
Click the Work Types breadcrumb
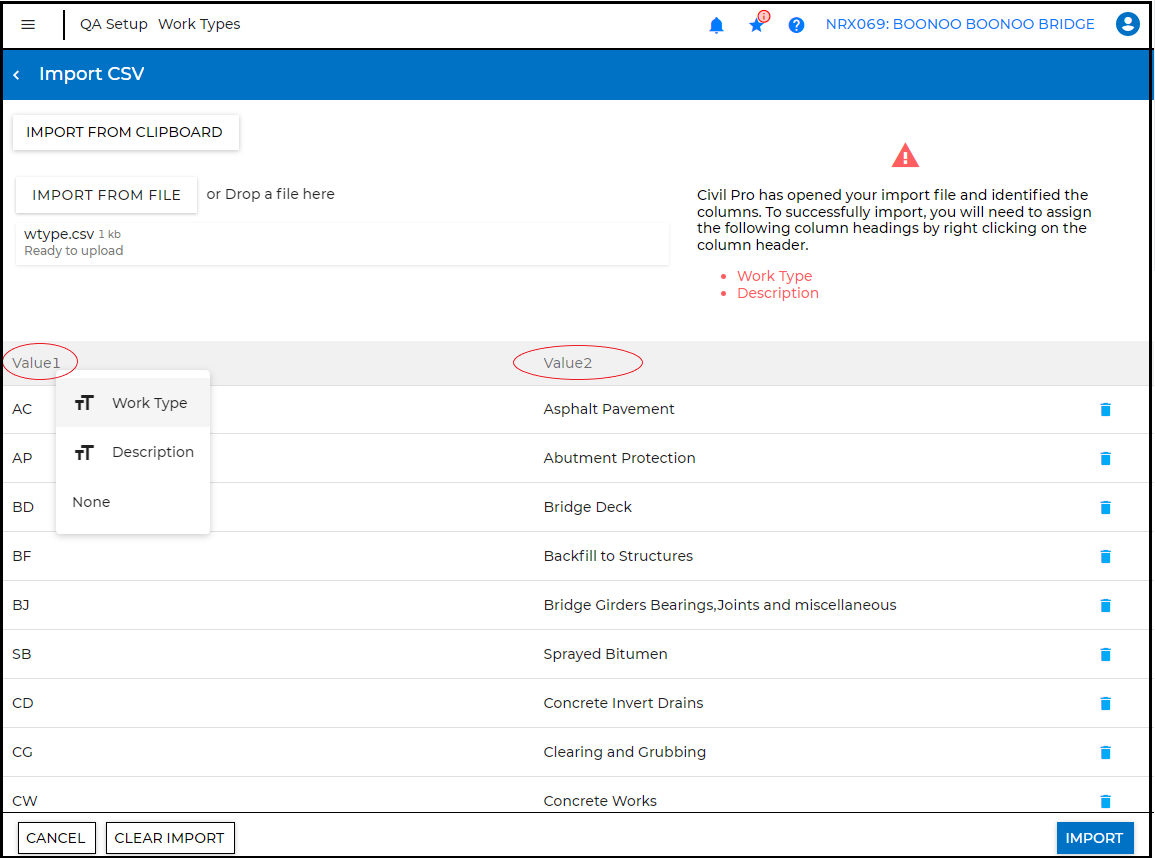pyautogui.click(x=199, y=24)
